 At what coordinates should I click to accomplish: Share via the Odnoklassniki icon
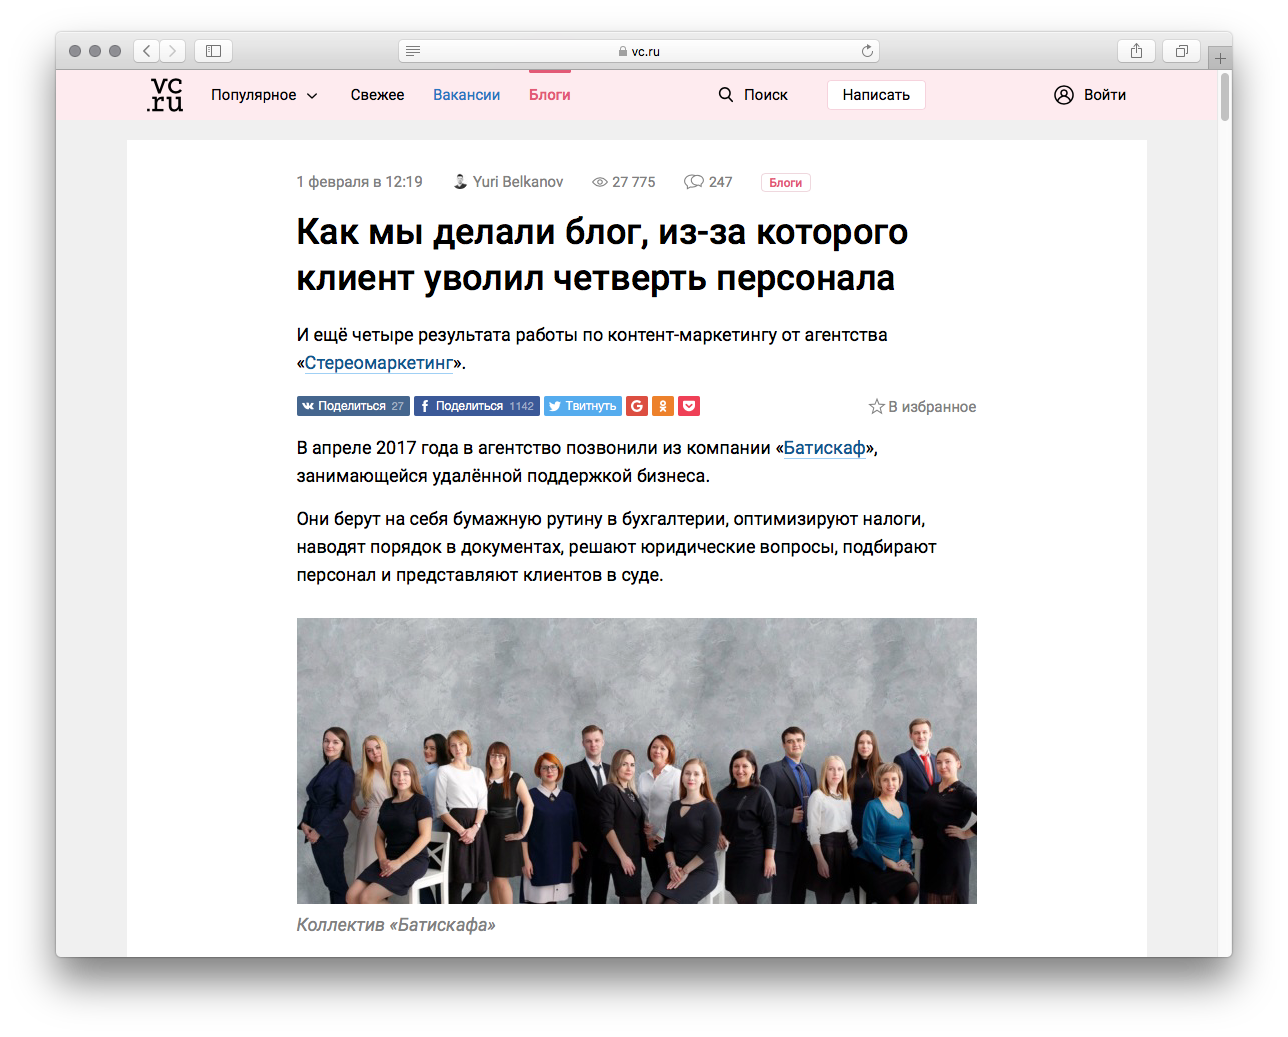tap(663, 406)
